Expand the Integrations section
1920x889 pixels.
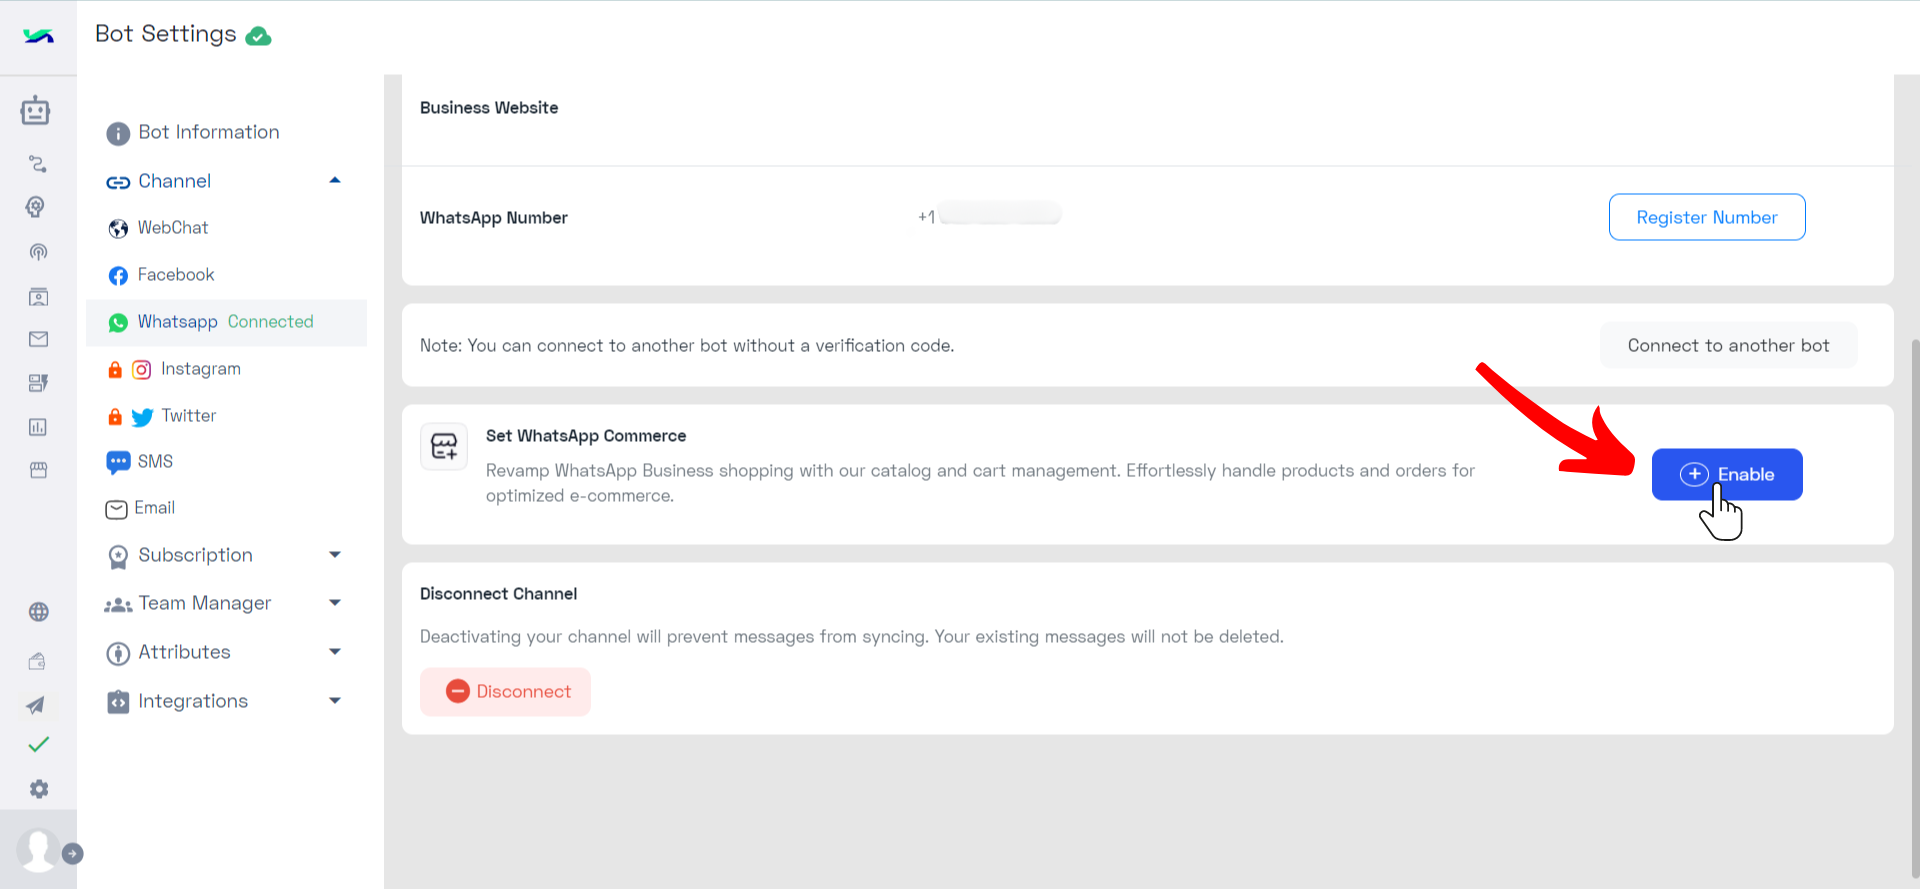click(x=224, y=701)
